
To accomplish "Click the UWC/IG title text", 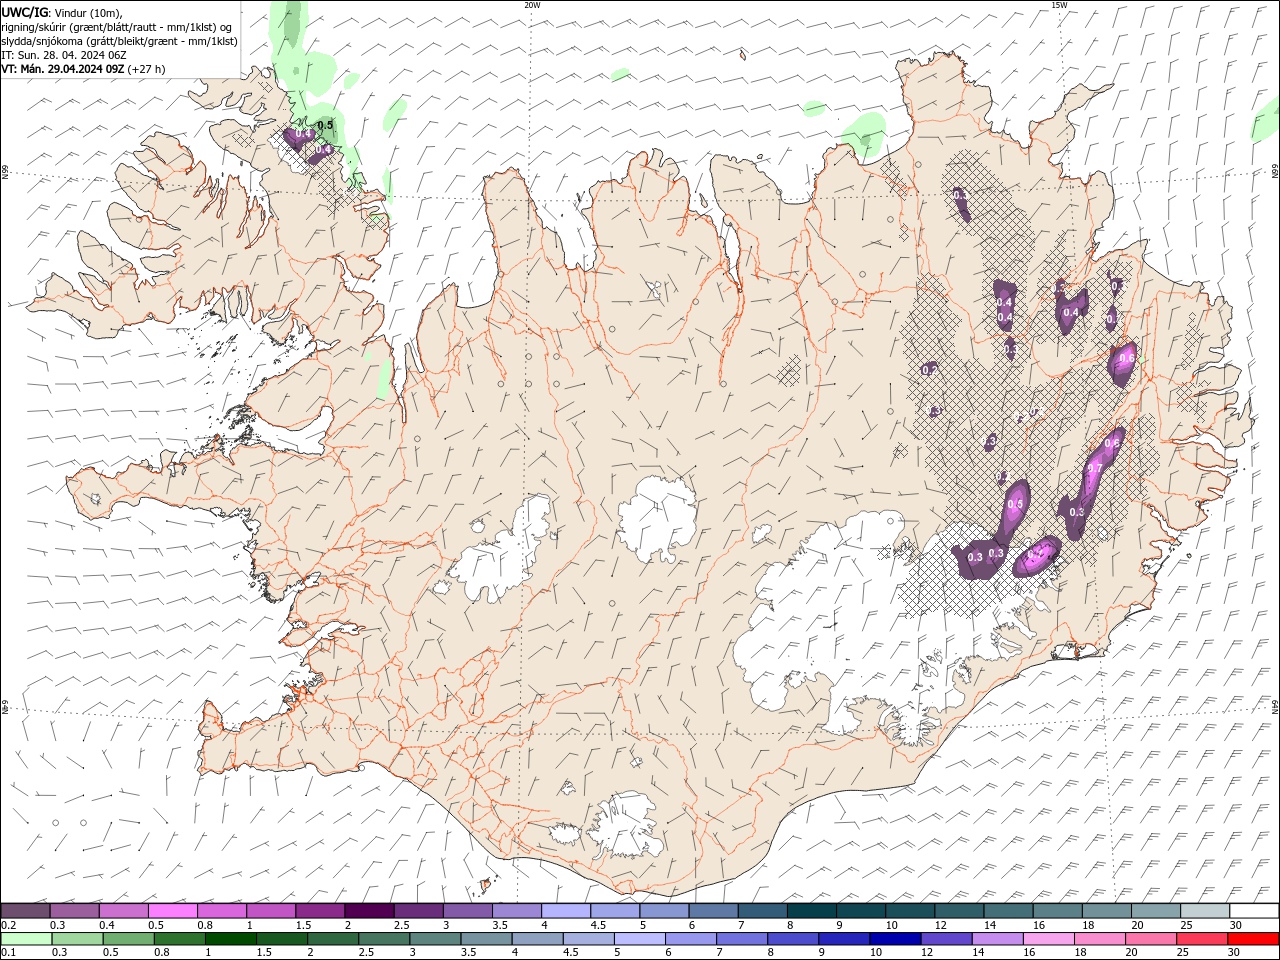I will tap(26, 12).
